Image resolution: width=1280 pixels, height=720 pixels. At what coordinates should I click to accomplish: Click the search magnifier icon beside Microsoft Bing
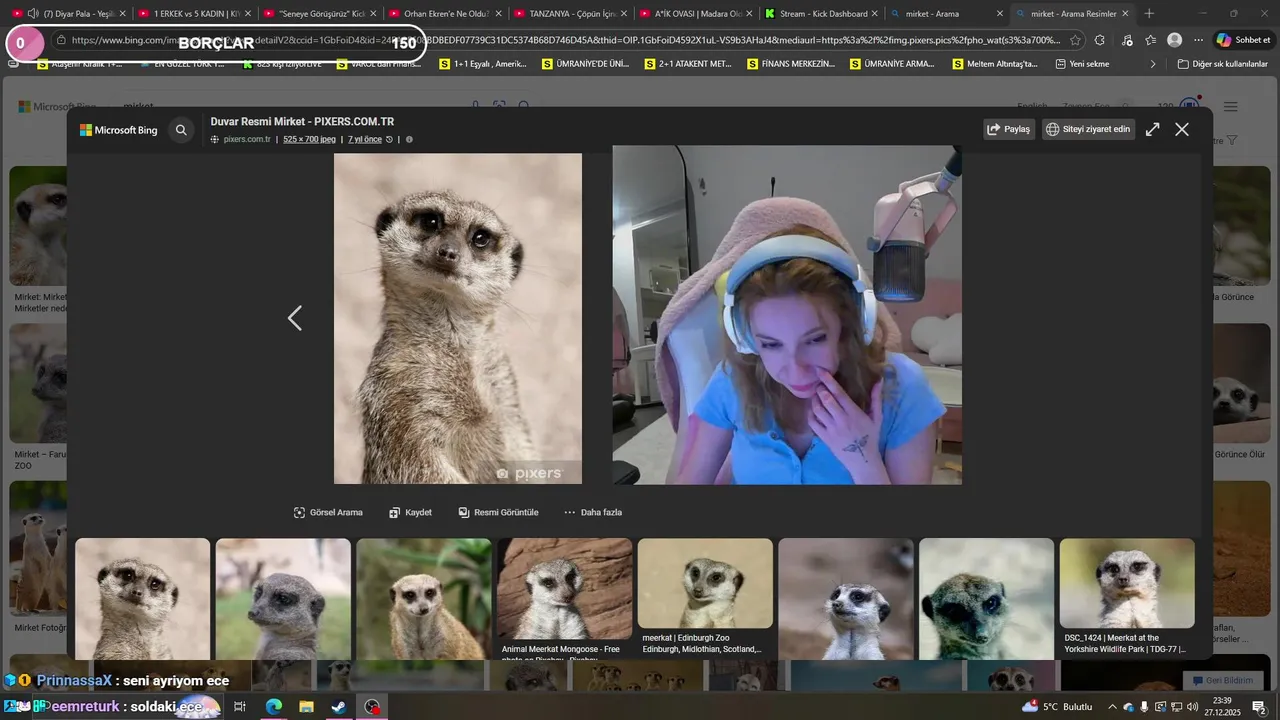point(181,130)
